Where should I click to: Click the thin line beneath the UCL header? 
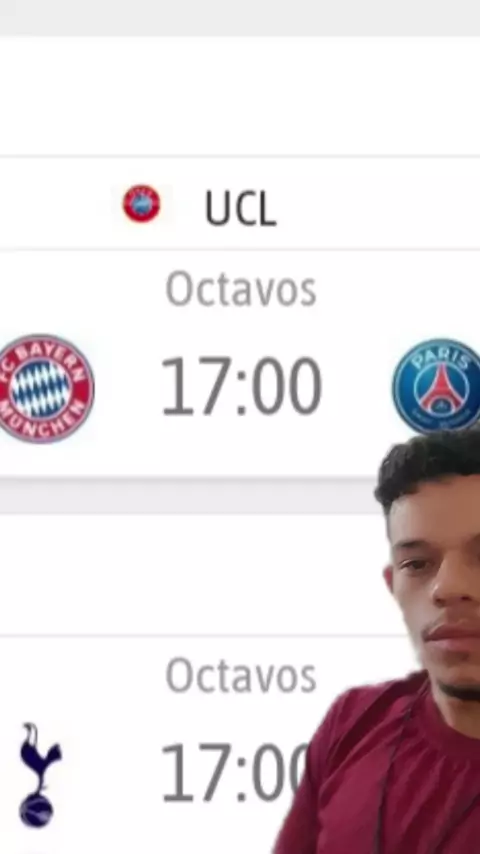tap(240, 249)
